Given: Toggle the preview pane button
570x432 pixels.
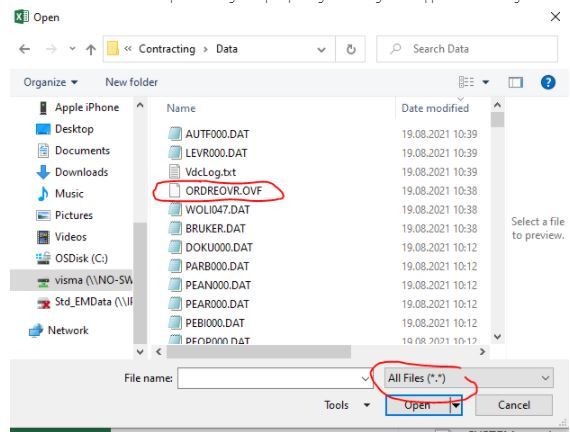Looking at the screenshot, I should pyautogui.click(x=515, y=83).
